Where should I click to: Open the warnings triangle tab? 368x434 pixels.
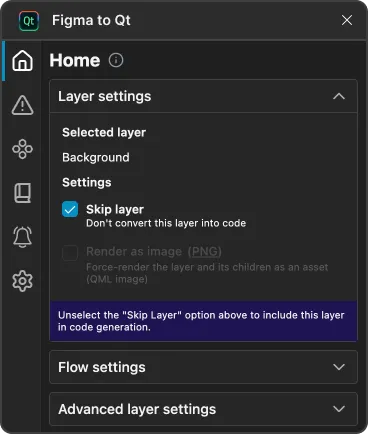pyautogui.click(x=22, y=105)
